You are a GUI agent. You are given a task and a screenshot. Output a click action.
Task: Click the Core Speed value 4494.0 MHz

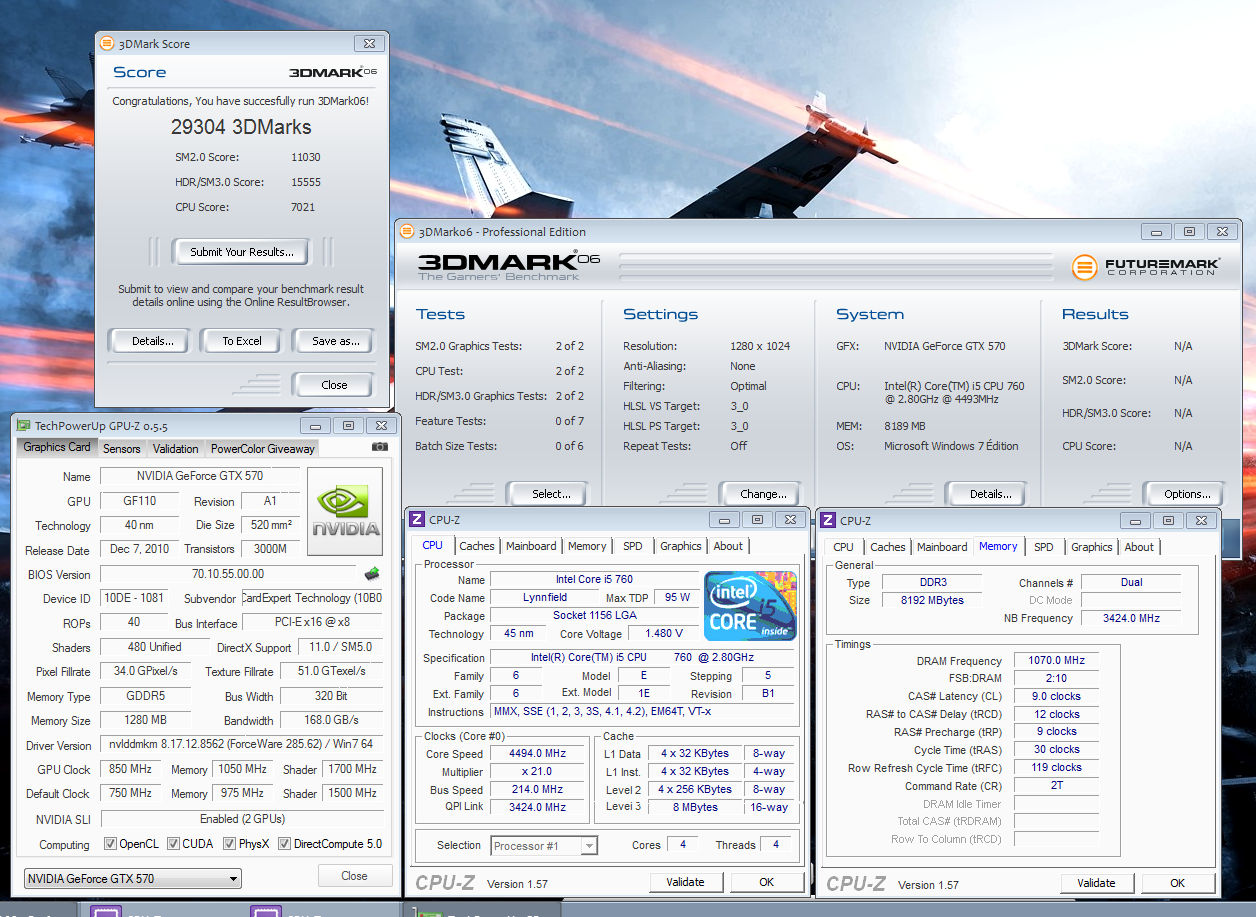(x=538, y=754)
